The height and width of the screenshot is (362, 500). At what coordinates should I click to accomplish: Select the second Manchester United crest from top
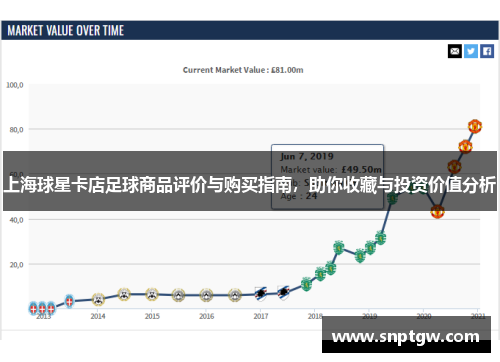coord(465,147)
